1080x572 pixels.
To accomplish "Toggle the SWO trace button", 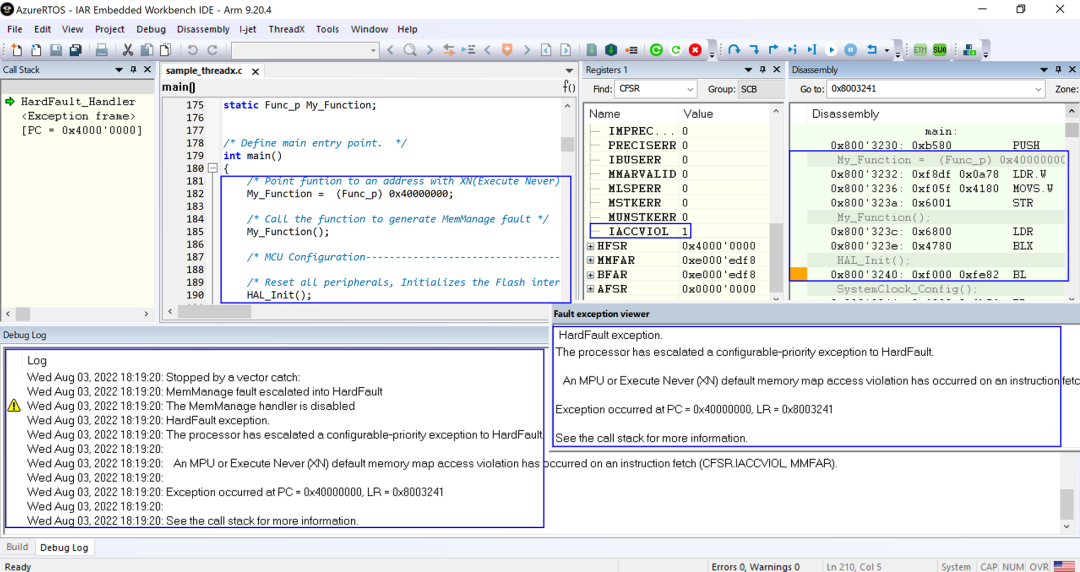I will point(939,50).
